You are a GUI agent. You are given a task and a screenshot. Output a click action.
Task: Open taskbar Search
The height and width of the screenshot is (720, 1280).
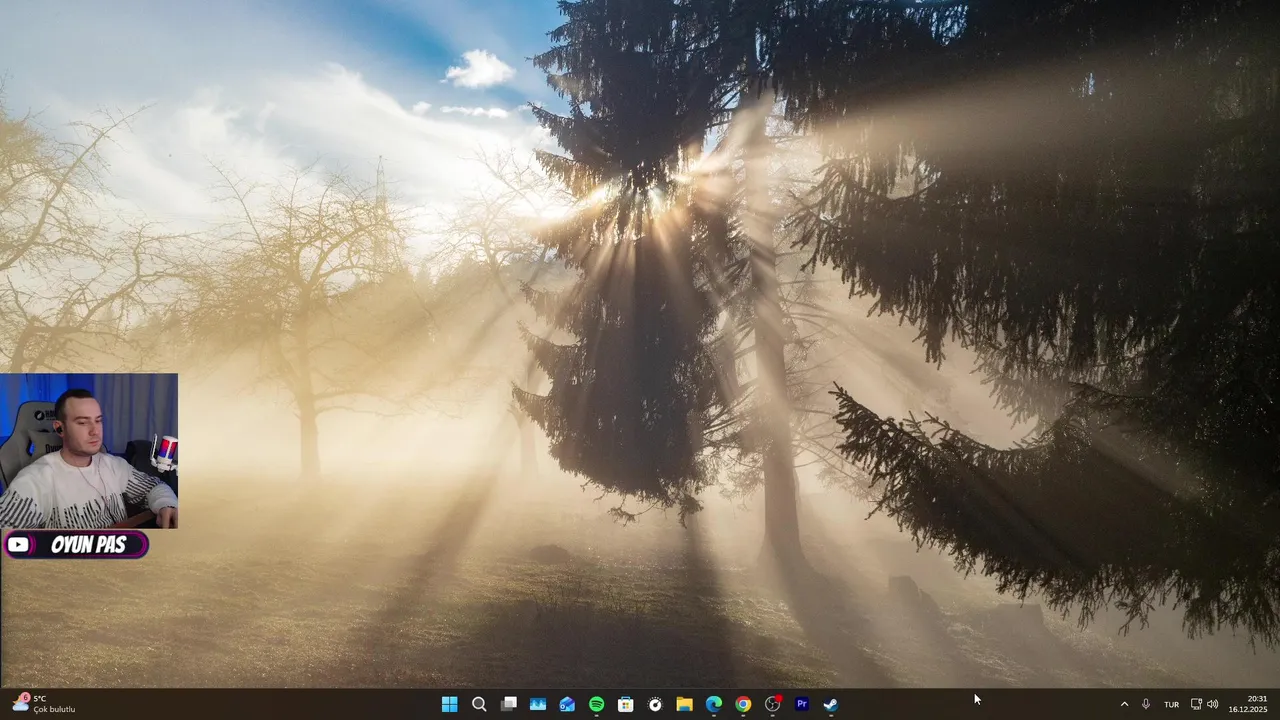pyautogui.click(x=479, y=704)
